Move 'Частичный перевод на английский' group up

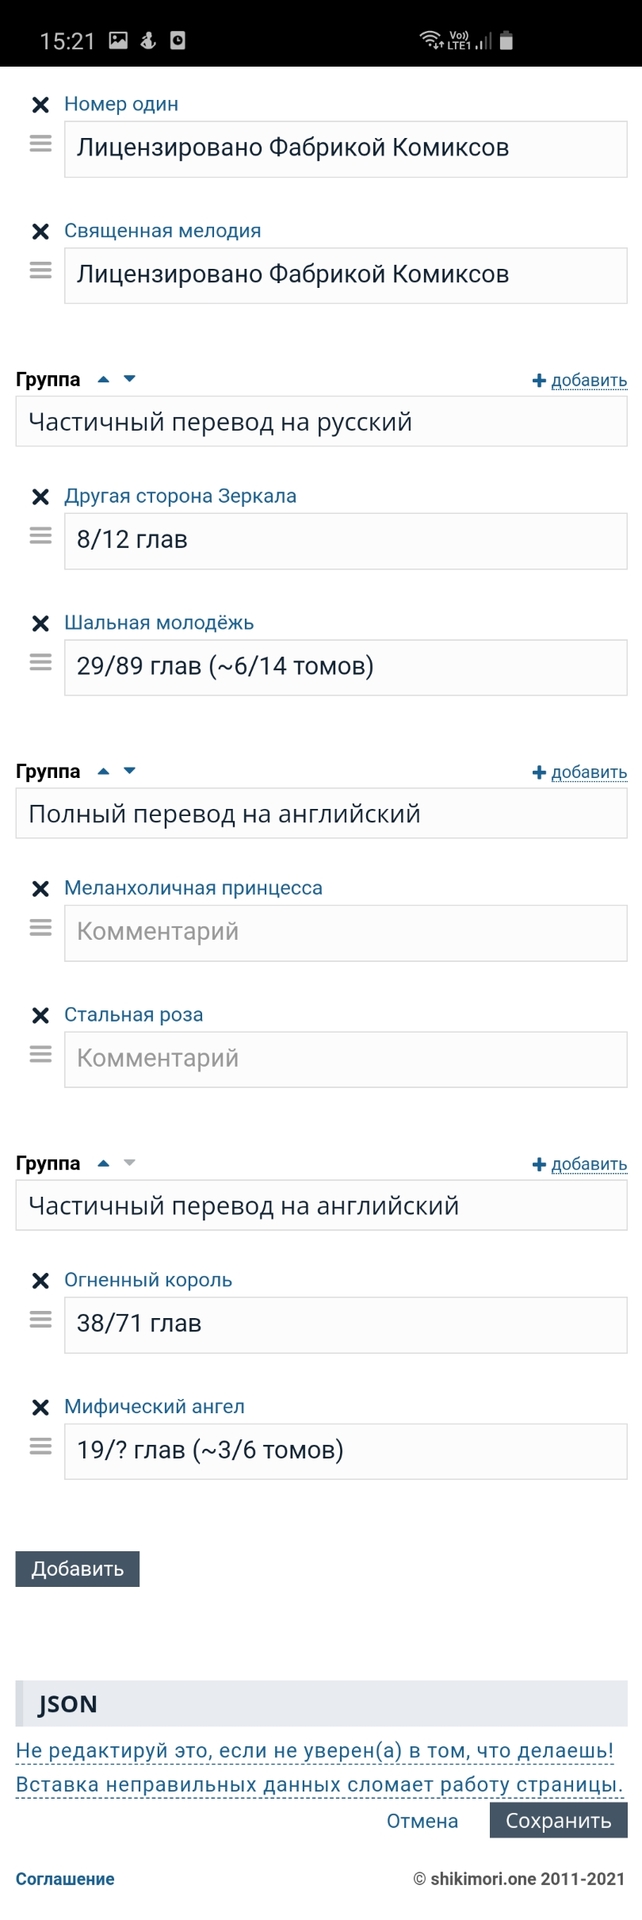coord(103,1164)
